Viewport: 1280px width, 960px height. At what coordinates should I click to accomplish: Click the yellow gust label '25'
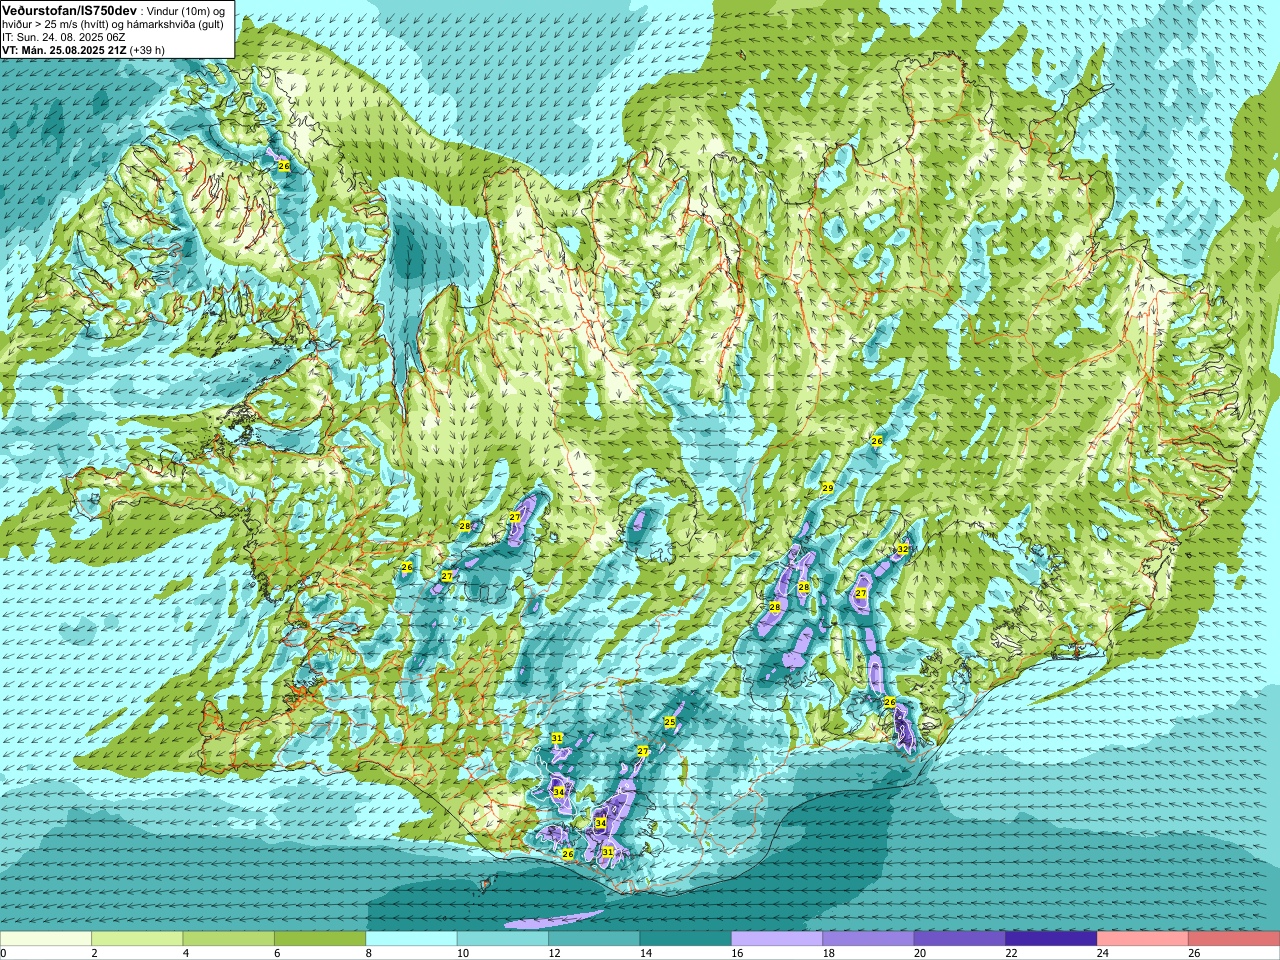tap(670, 721)
